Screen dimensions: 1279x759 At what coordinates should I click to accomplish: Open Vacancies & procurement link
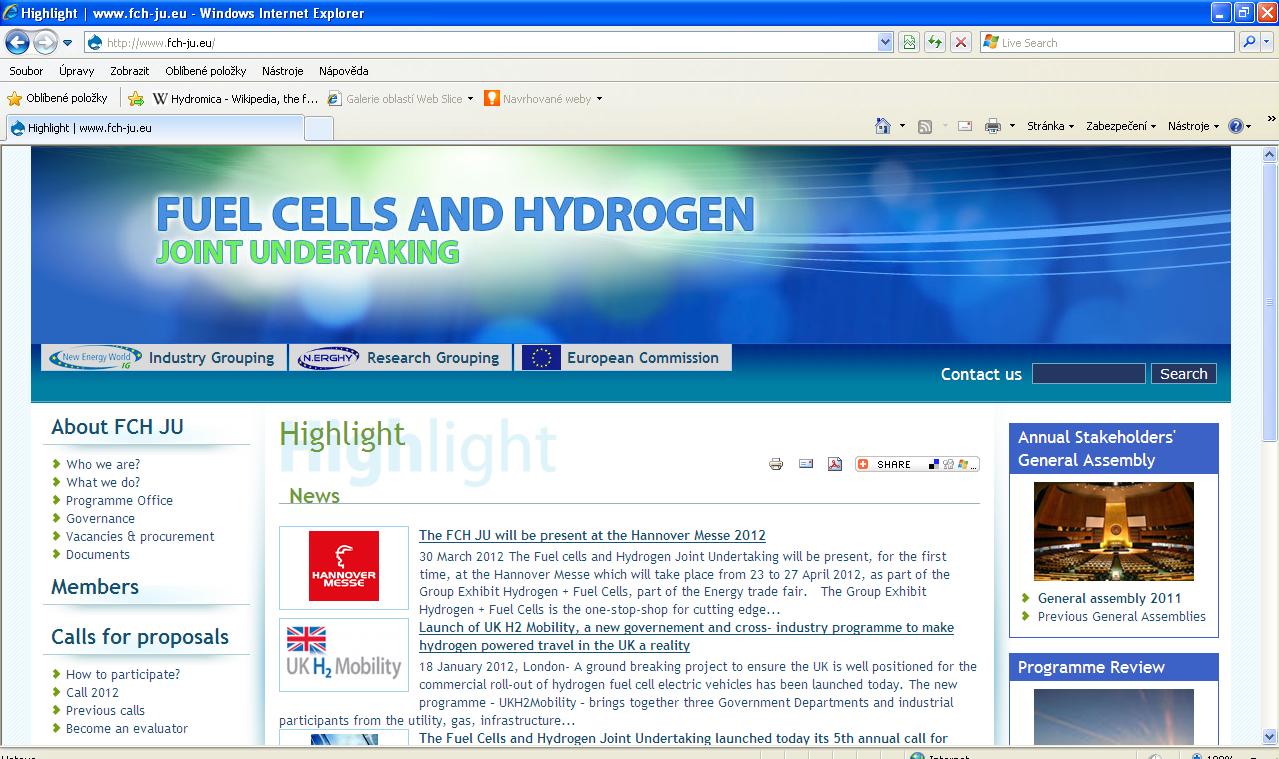click(x=140, y=536)
